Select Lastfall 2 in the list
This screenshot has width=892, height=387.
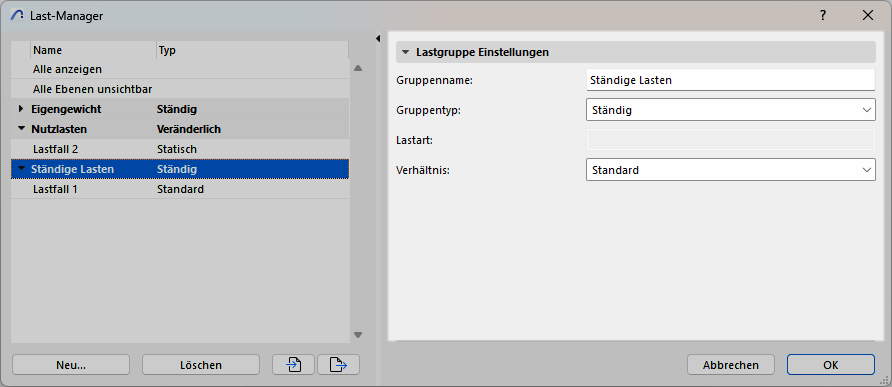[x=180, y=149]
